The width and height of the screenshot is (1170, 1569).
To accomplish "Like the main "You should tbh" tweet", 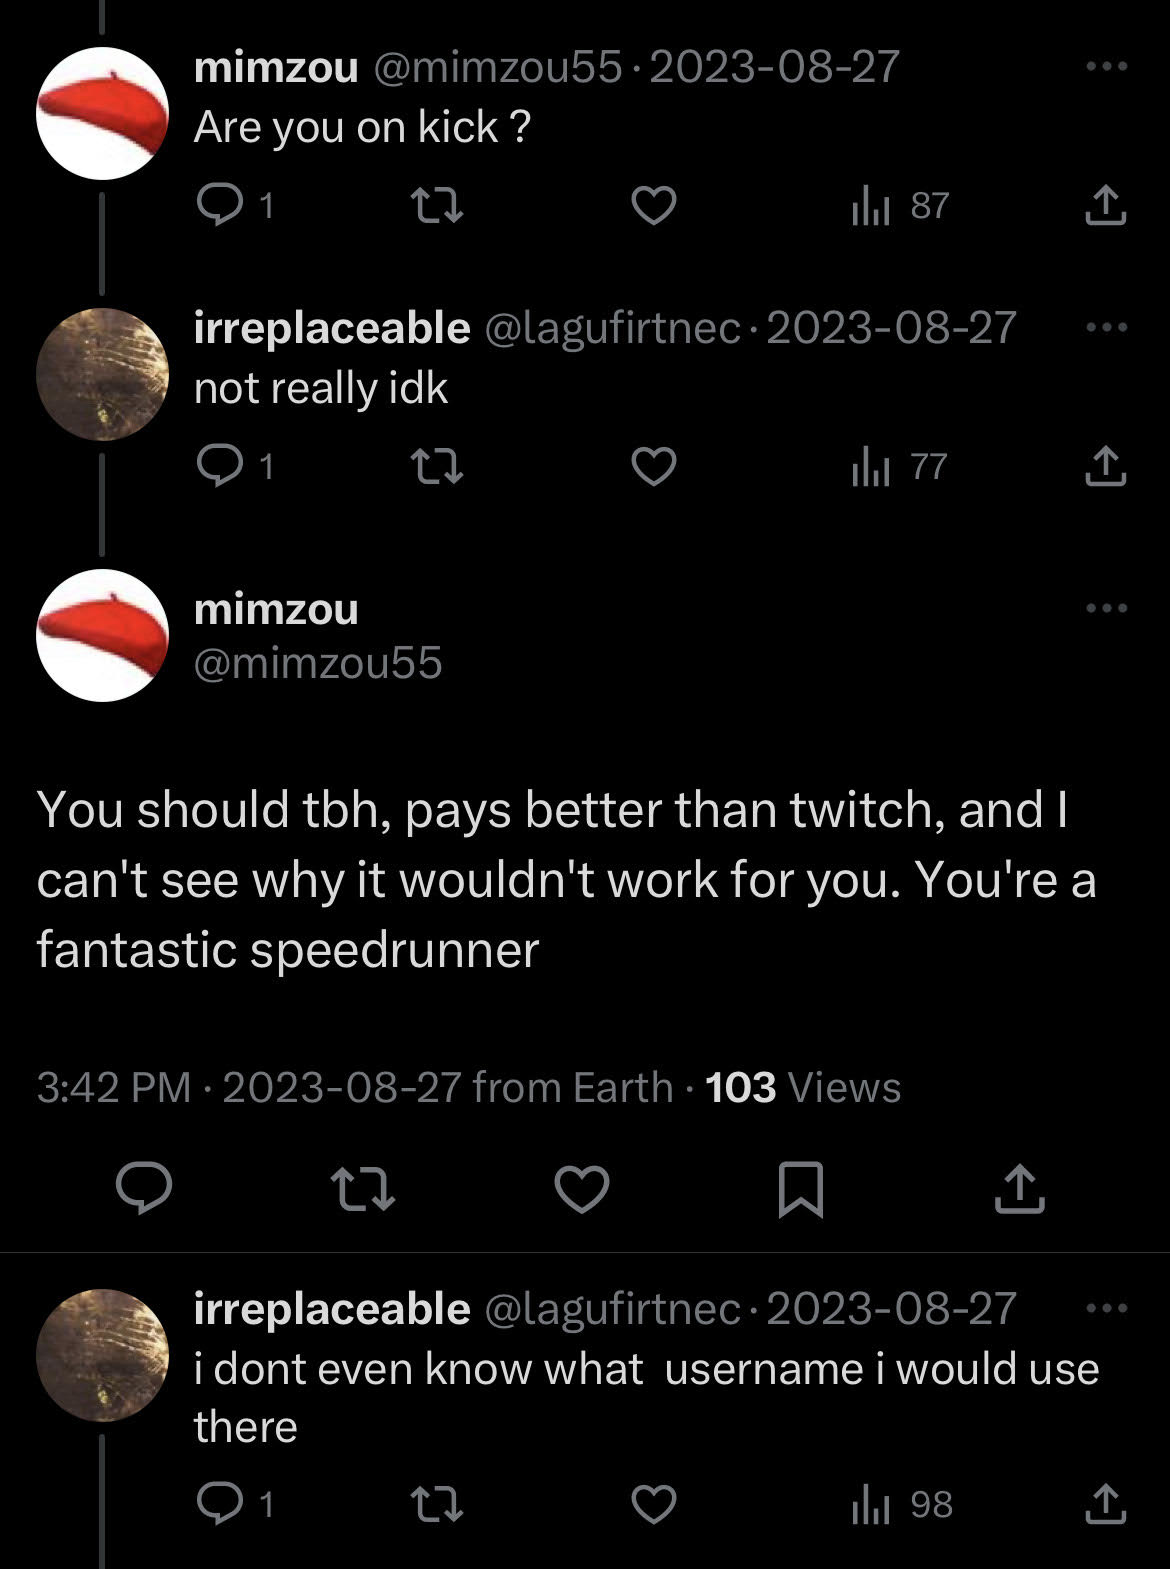I will [x=582, y=1189].
